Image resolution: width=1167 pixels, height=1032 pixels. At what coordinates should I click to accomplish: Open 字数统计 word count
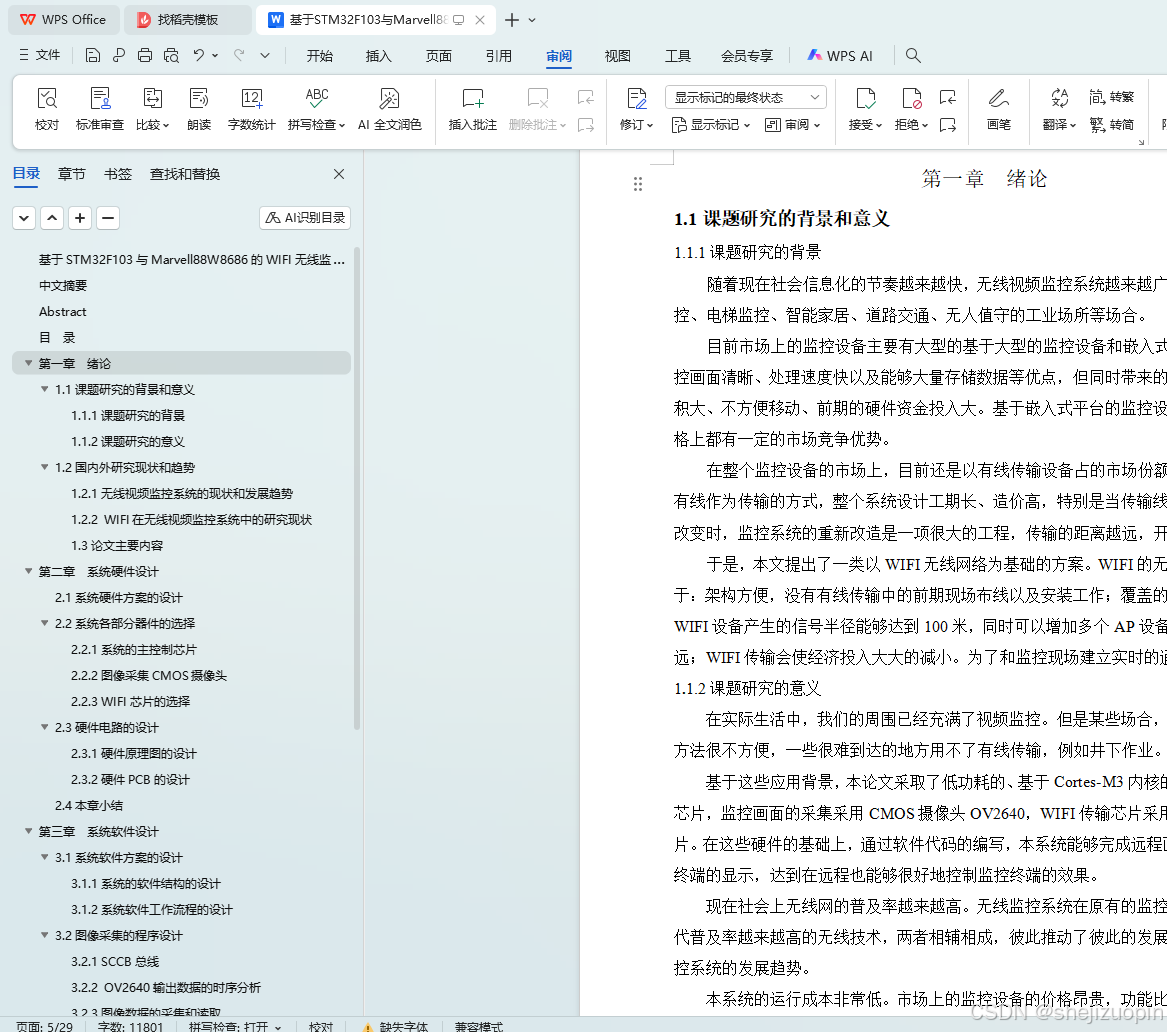(x=252, y=109)
